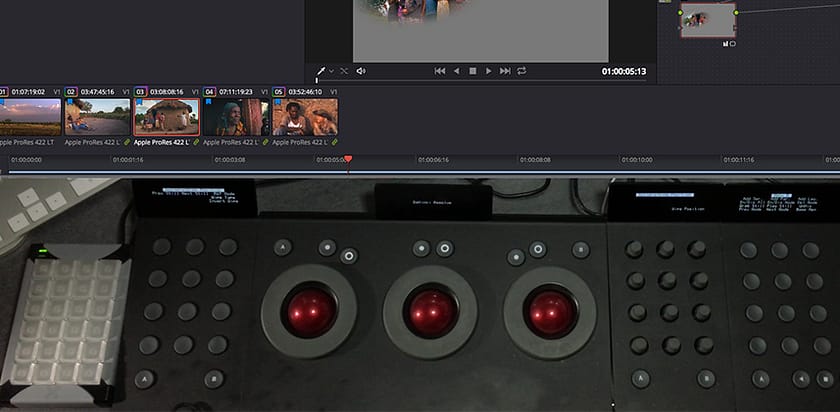Click the circular window badge under the node
Screen dimensions: 840x412
click(x=733, y=44)
